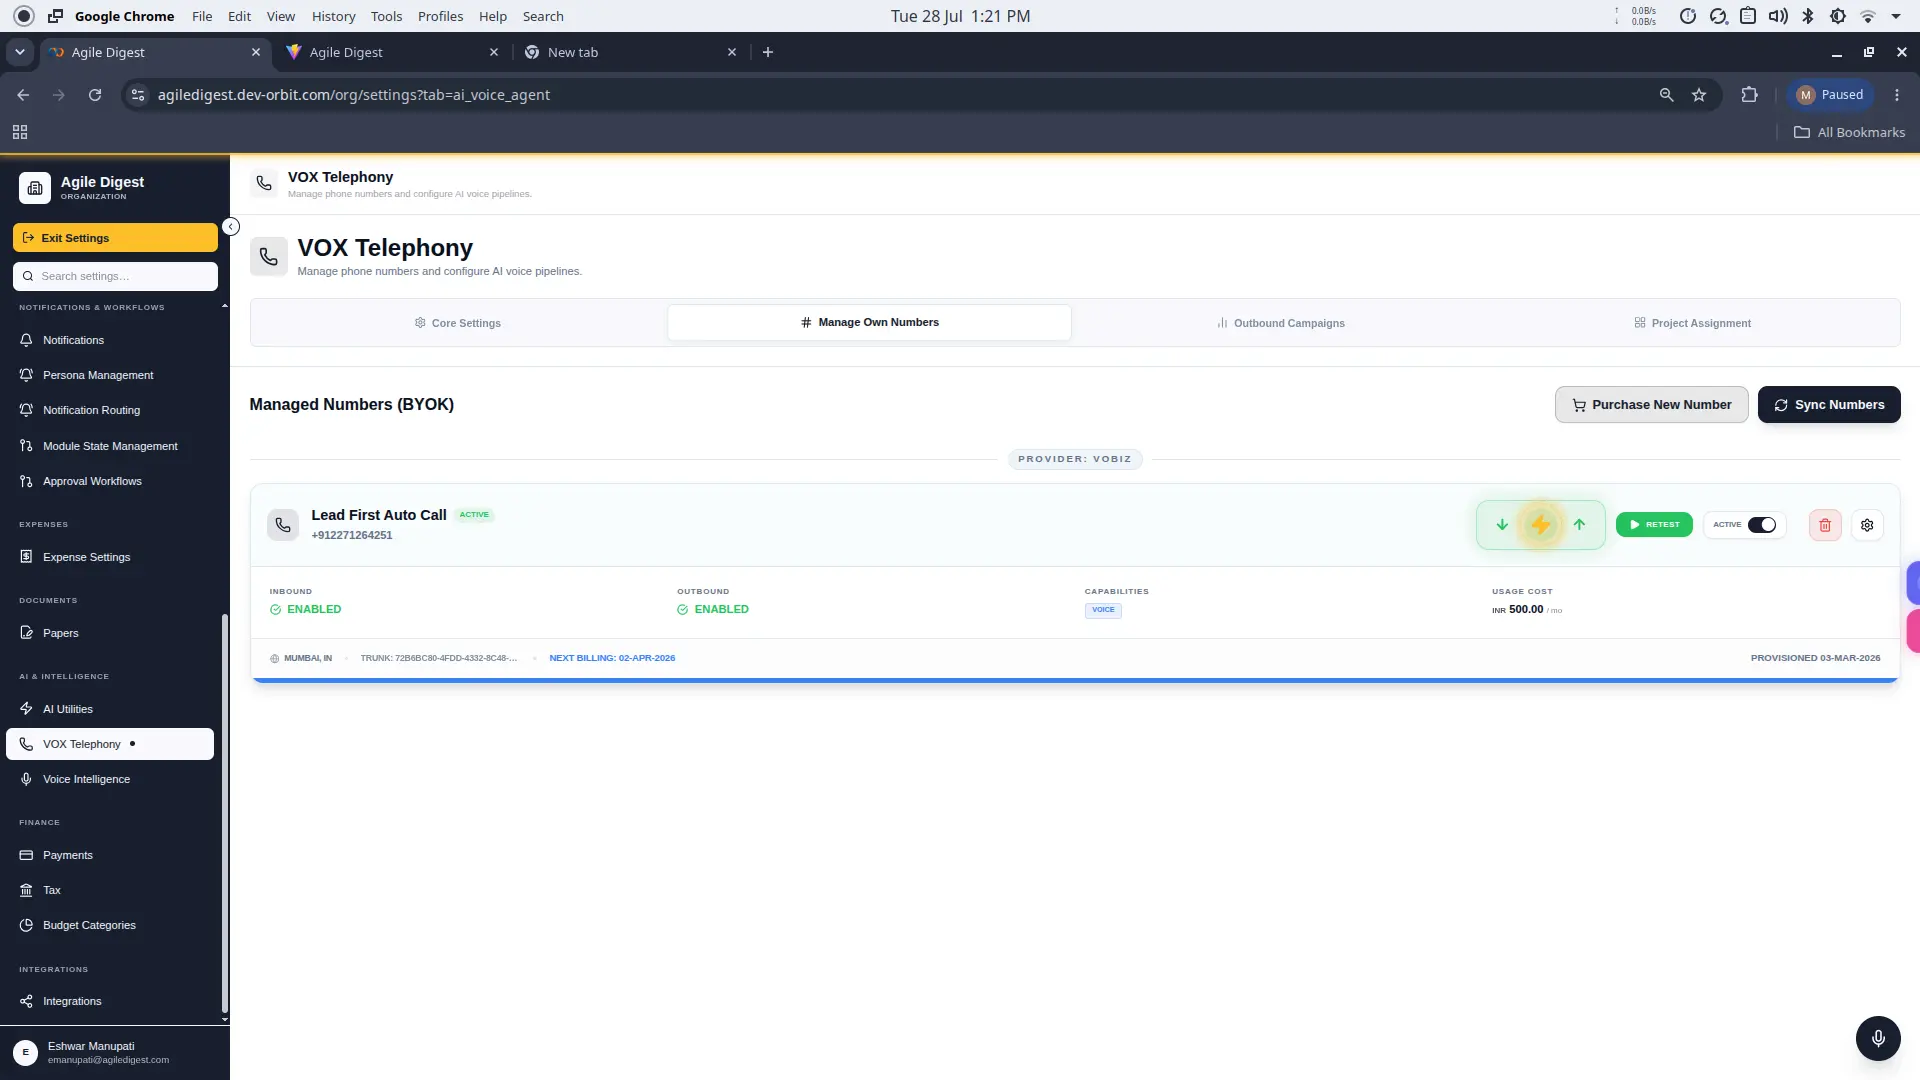Screen dimensions: 1920x1080
Task: Click the green RETEST button
Action: 1654,525
